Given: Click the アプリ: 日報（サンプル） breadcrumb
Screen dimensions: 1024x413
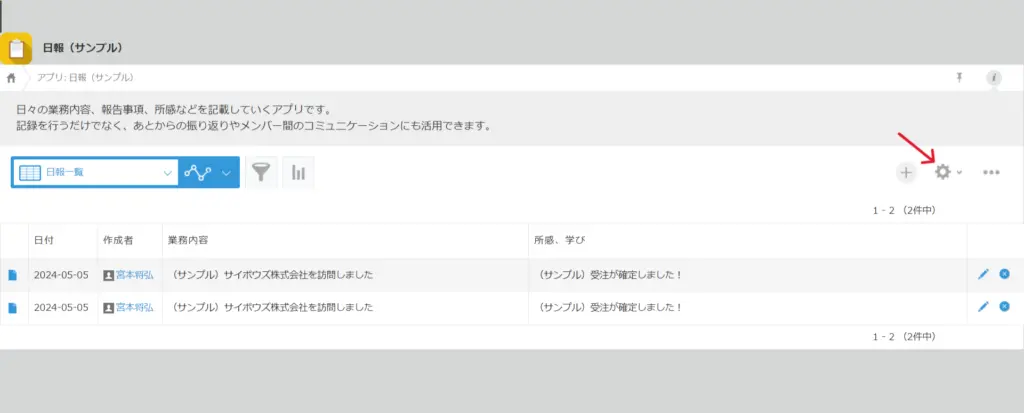Looking at the screenshot, I should [x=85, y=77].
